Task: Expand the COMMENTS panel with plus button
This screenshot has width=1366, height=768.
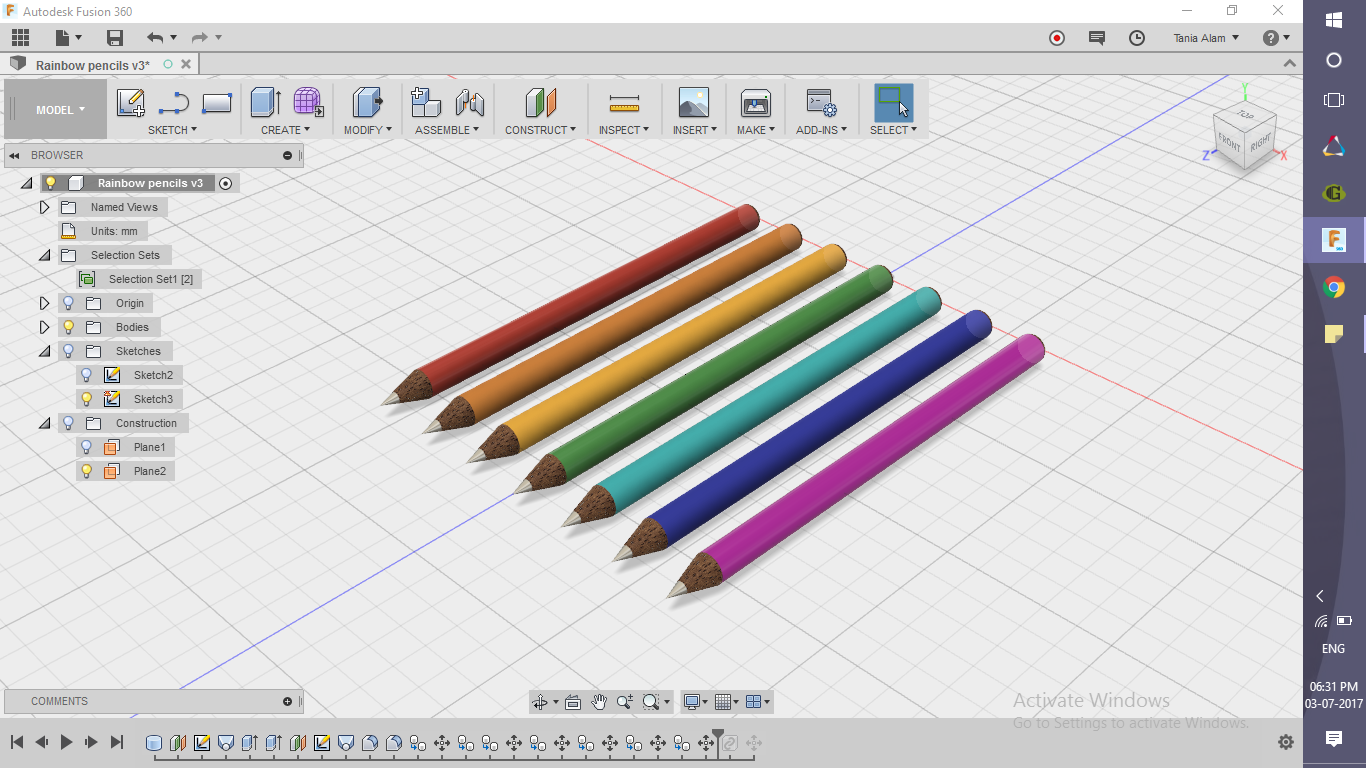Action: click(x=288, y=701)
